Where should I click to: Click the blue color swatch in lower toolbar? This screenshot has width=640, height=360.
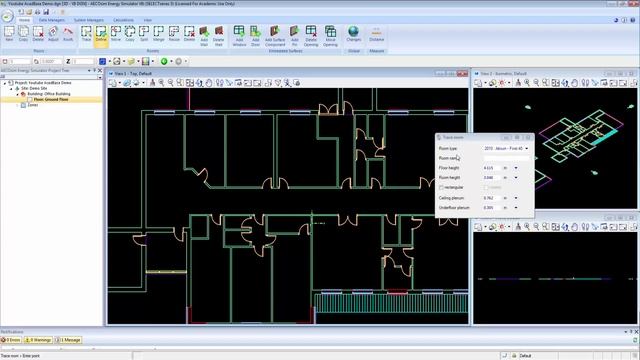(102, 61)
